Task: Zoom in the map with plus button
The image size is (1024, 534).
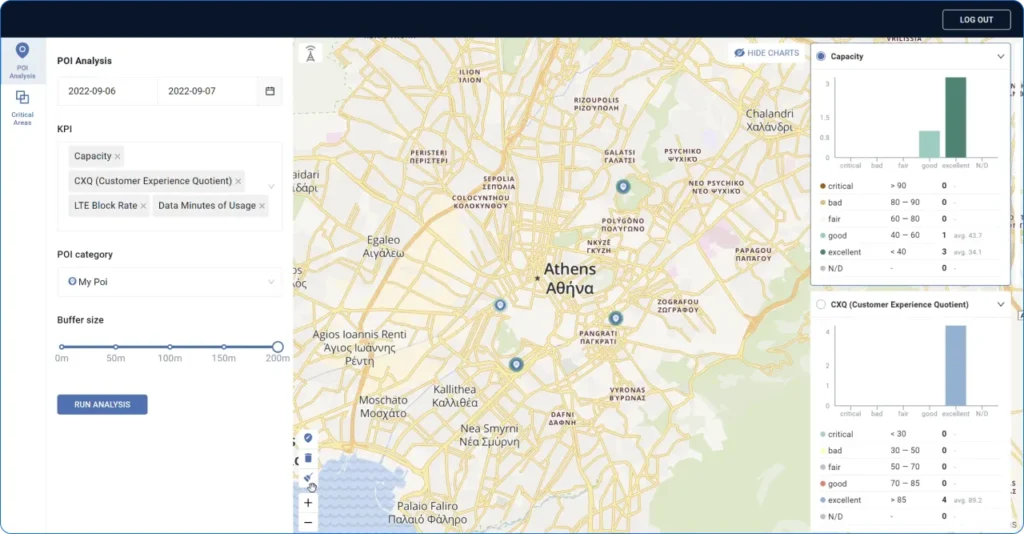Action: [308, 503]
